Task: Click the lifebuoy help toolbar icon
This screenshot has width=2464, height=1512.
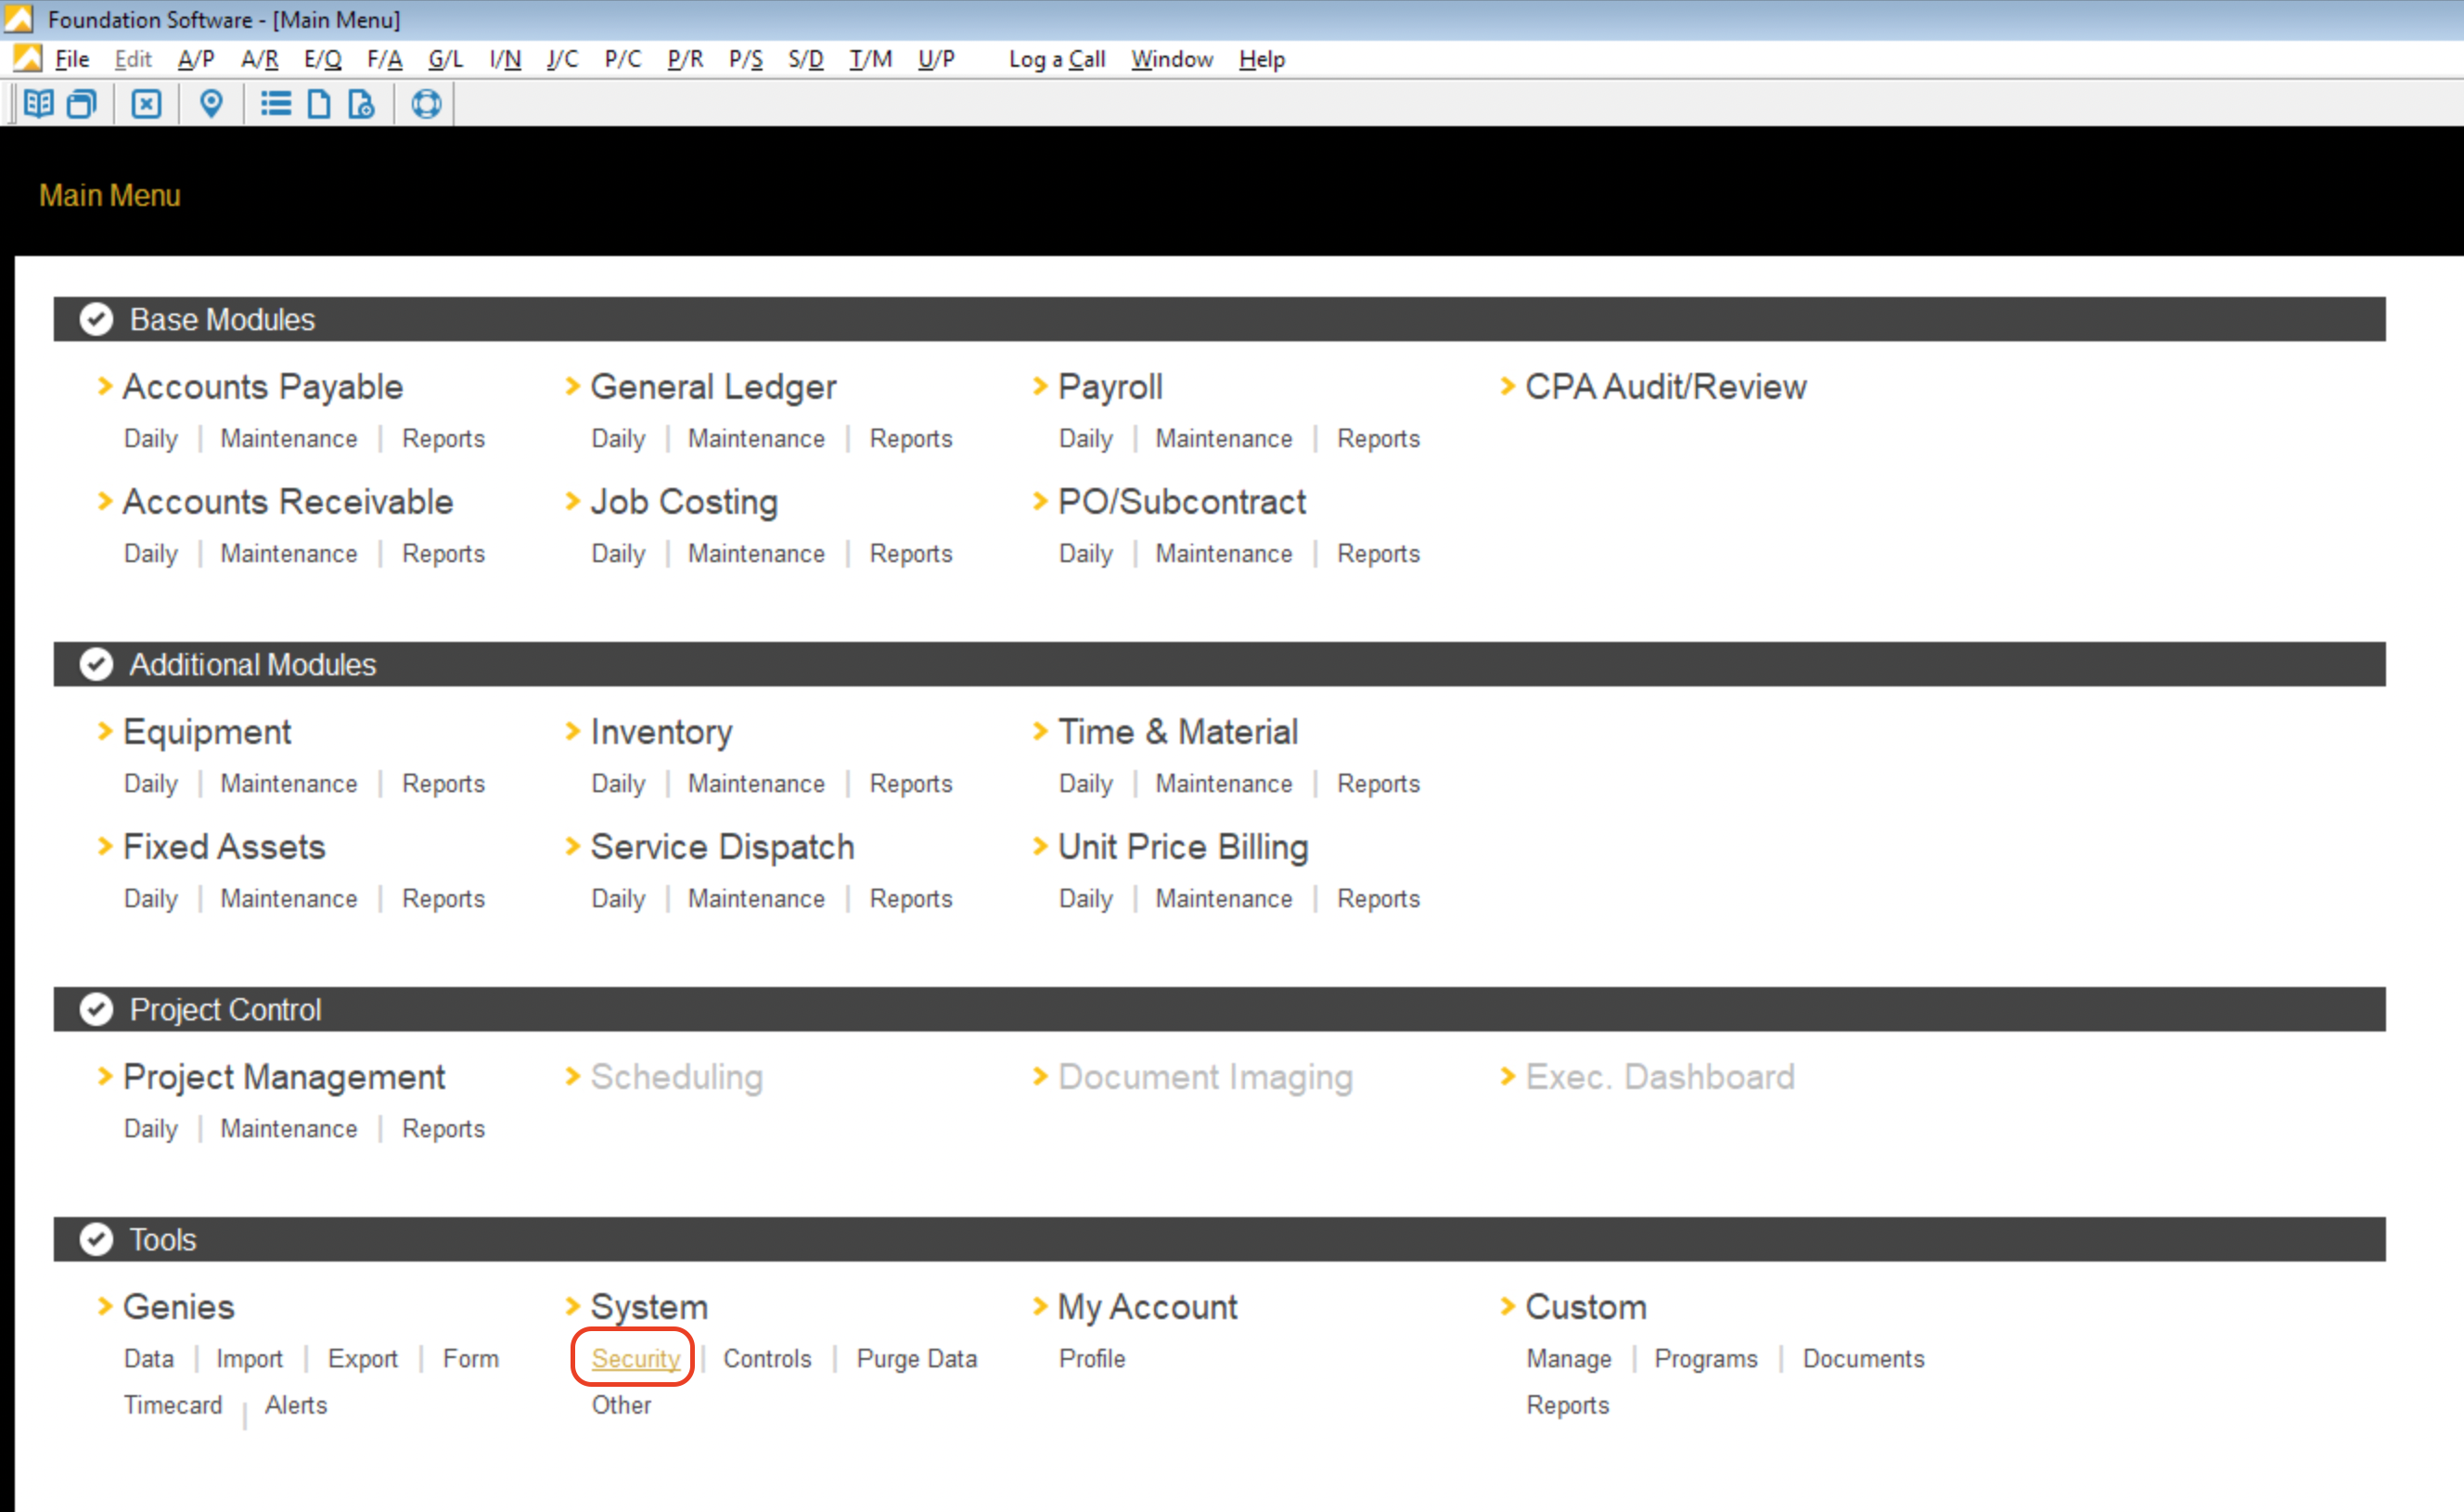Action: point(426,103)
